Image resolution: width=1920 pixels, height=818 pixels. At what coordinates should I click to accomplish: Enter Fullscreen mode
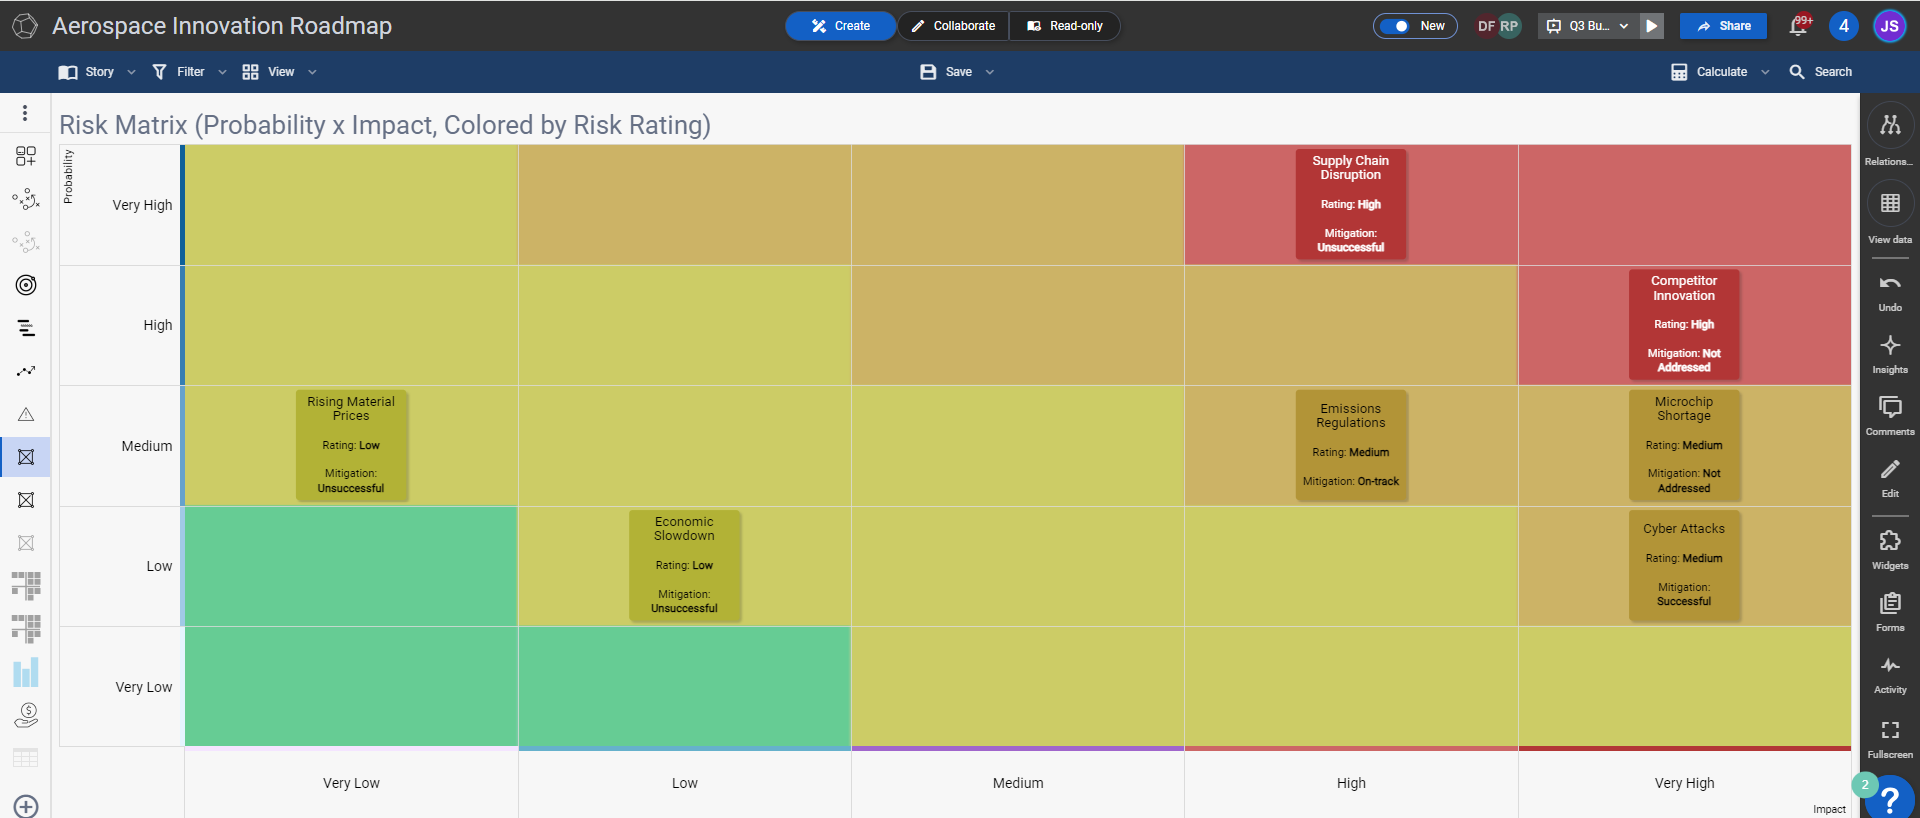1890,730
